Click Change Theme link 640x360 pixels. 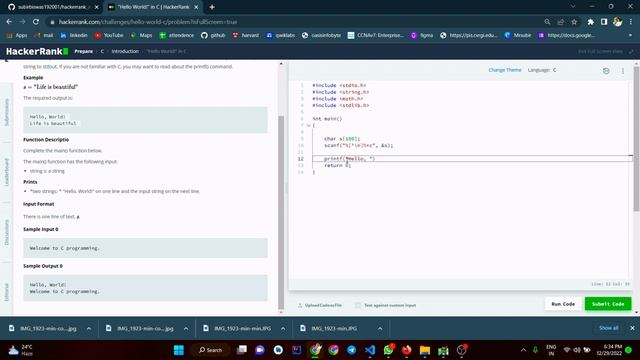tap(504, 70)
